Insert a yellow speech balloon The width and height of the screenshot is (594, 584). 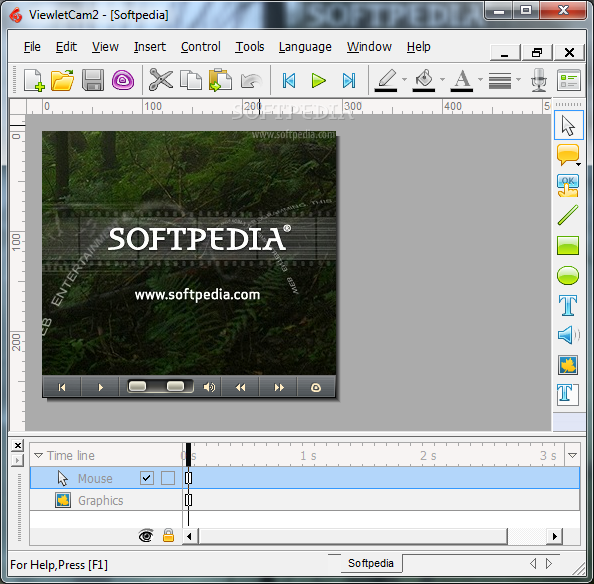567,155
